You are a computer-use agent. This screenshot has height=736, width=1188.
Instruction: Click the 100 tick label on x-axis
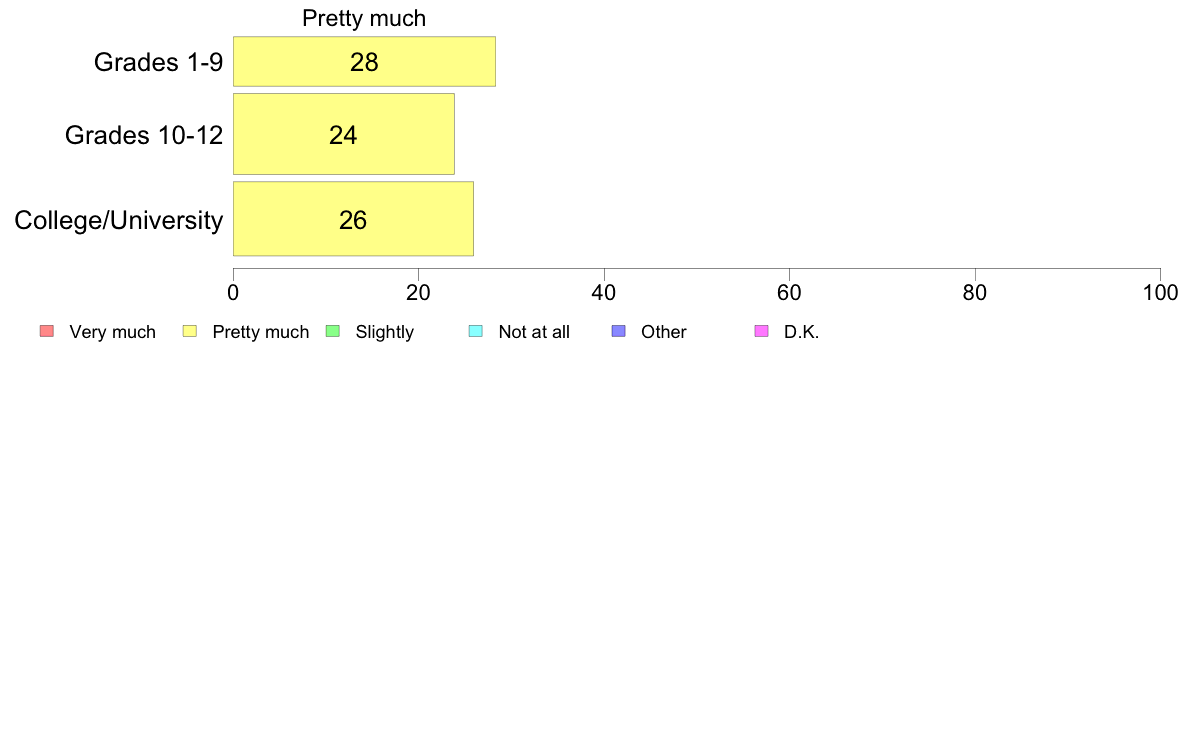(1159, 292)
